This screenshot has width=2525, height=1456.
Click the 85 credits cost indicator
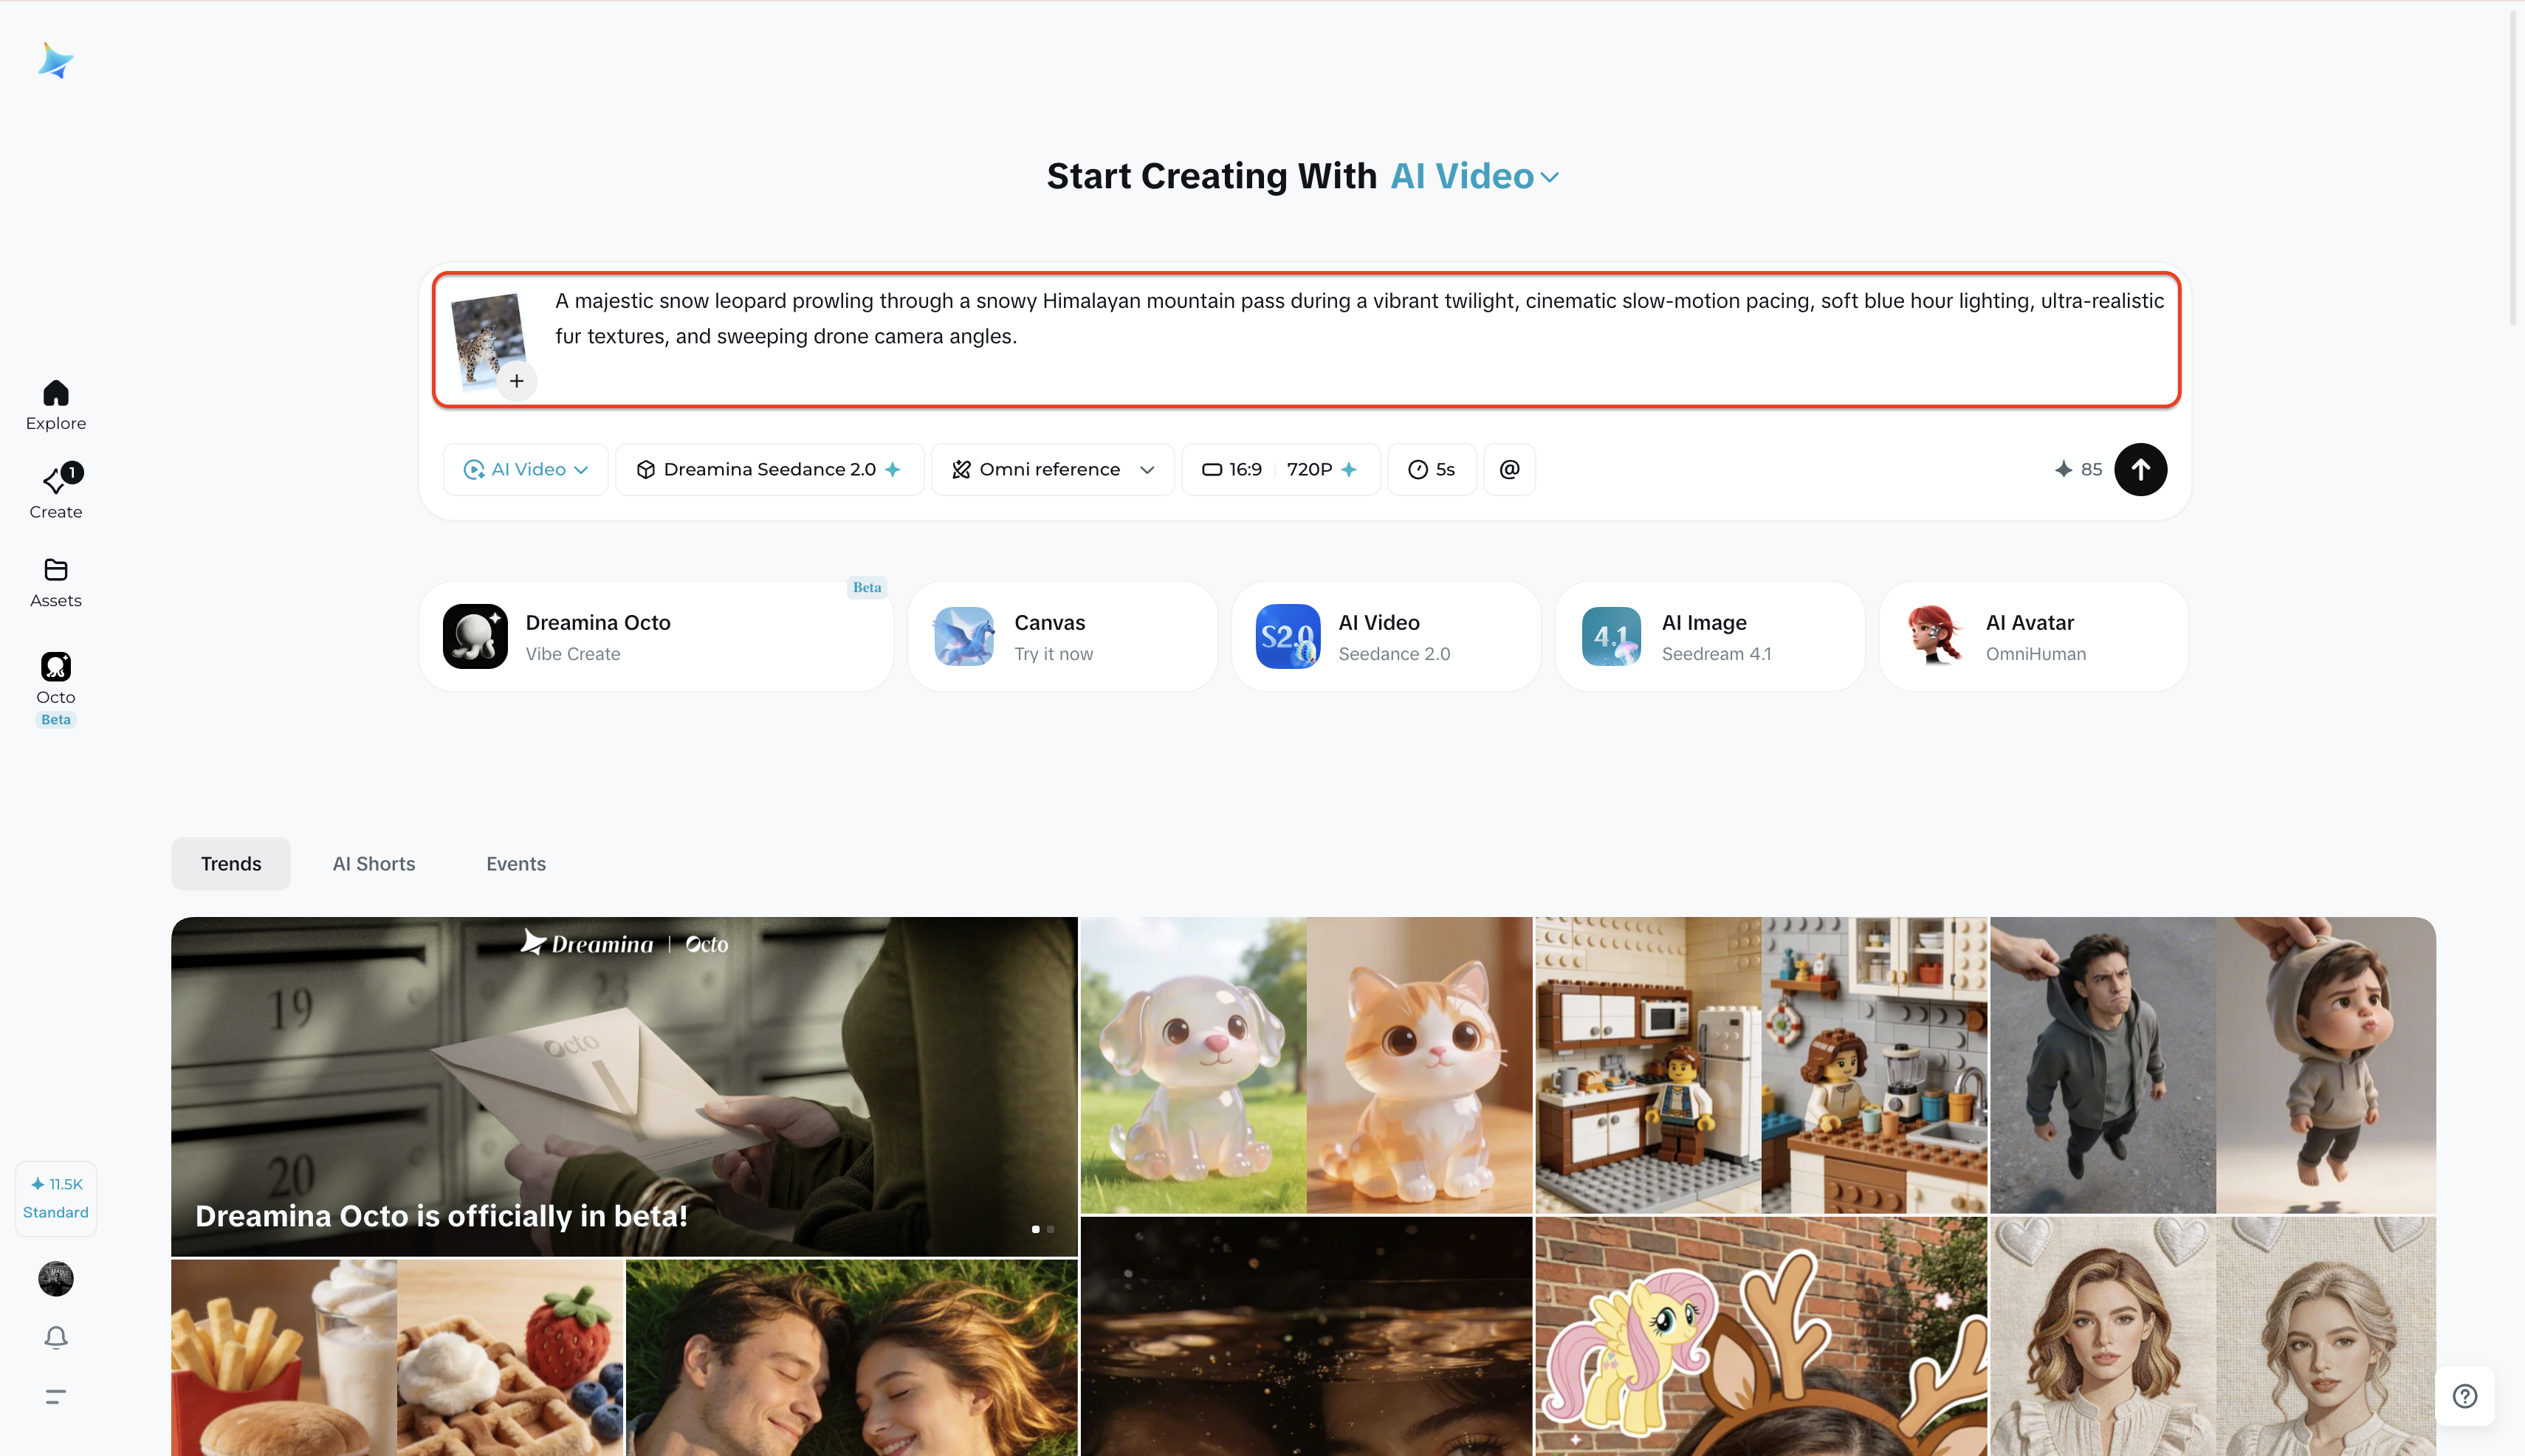[2078, 469]
